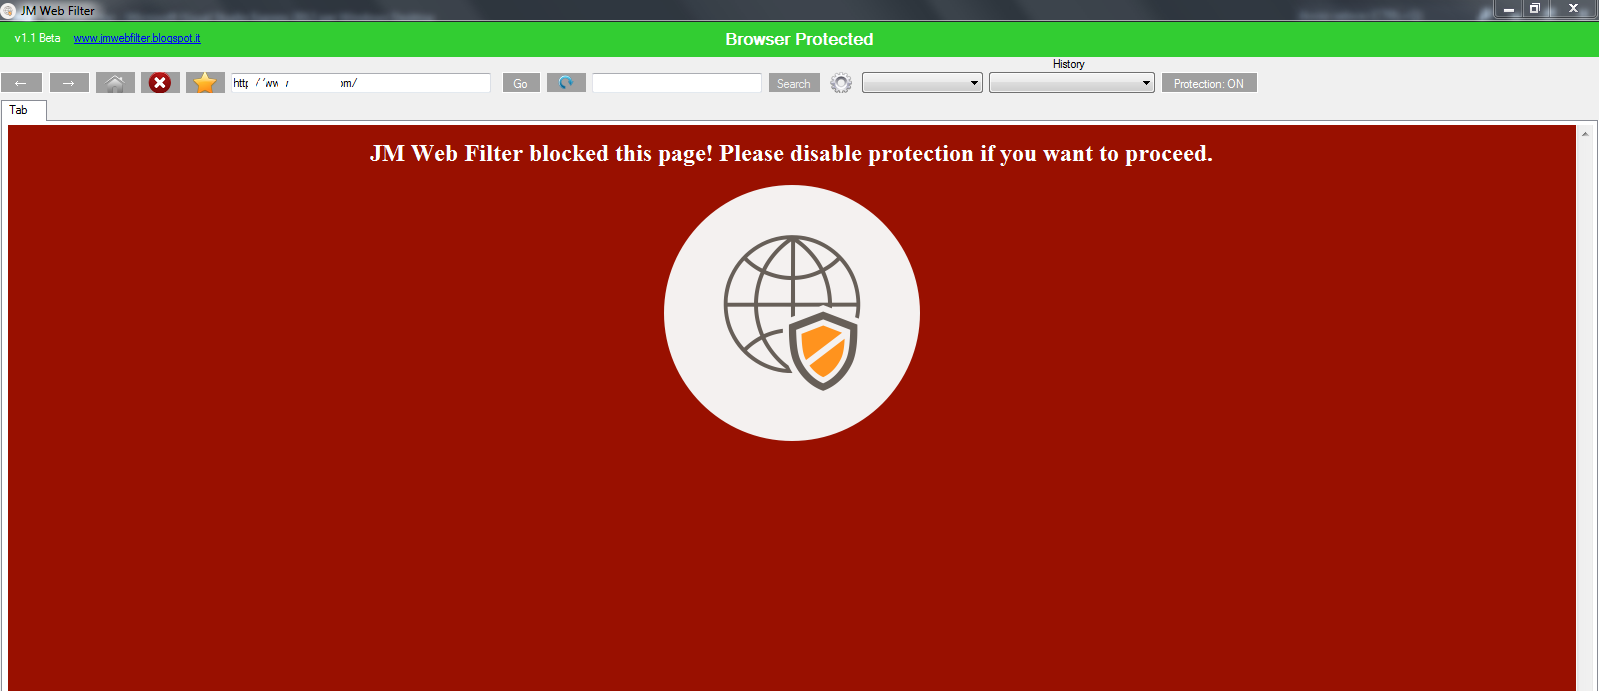Click the page scrollbar up arrow
This screenshot has width=1599, height=691.
[x=1585, y=133]
